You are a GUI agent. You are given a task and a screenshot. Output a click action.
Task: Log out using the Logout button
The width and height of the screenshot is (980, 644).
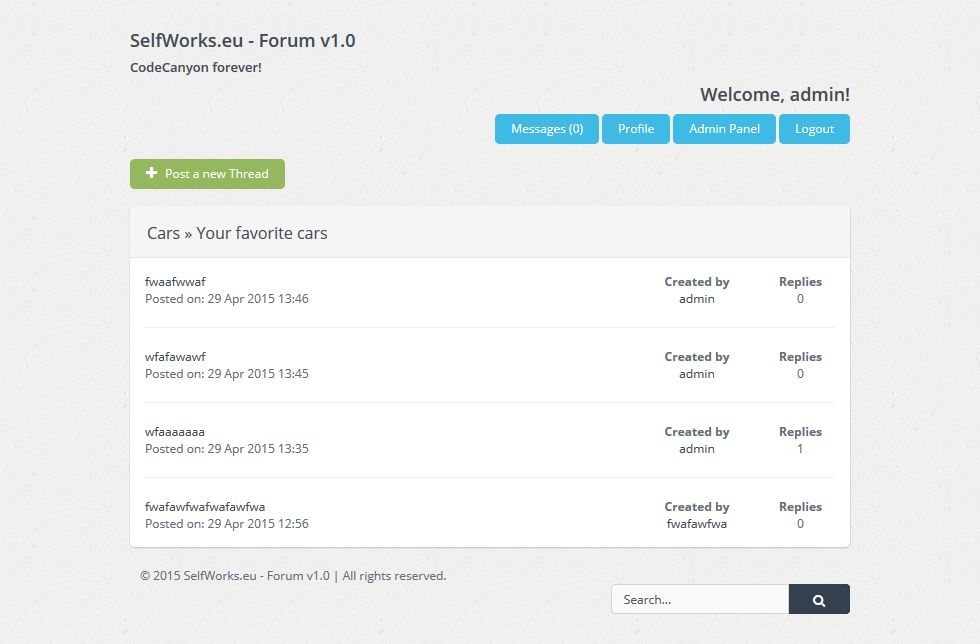(814, 129)
